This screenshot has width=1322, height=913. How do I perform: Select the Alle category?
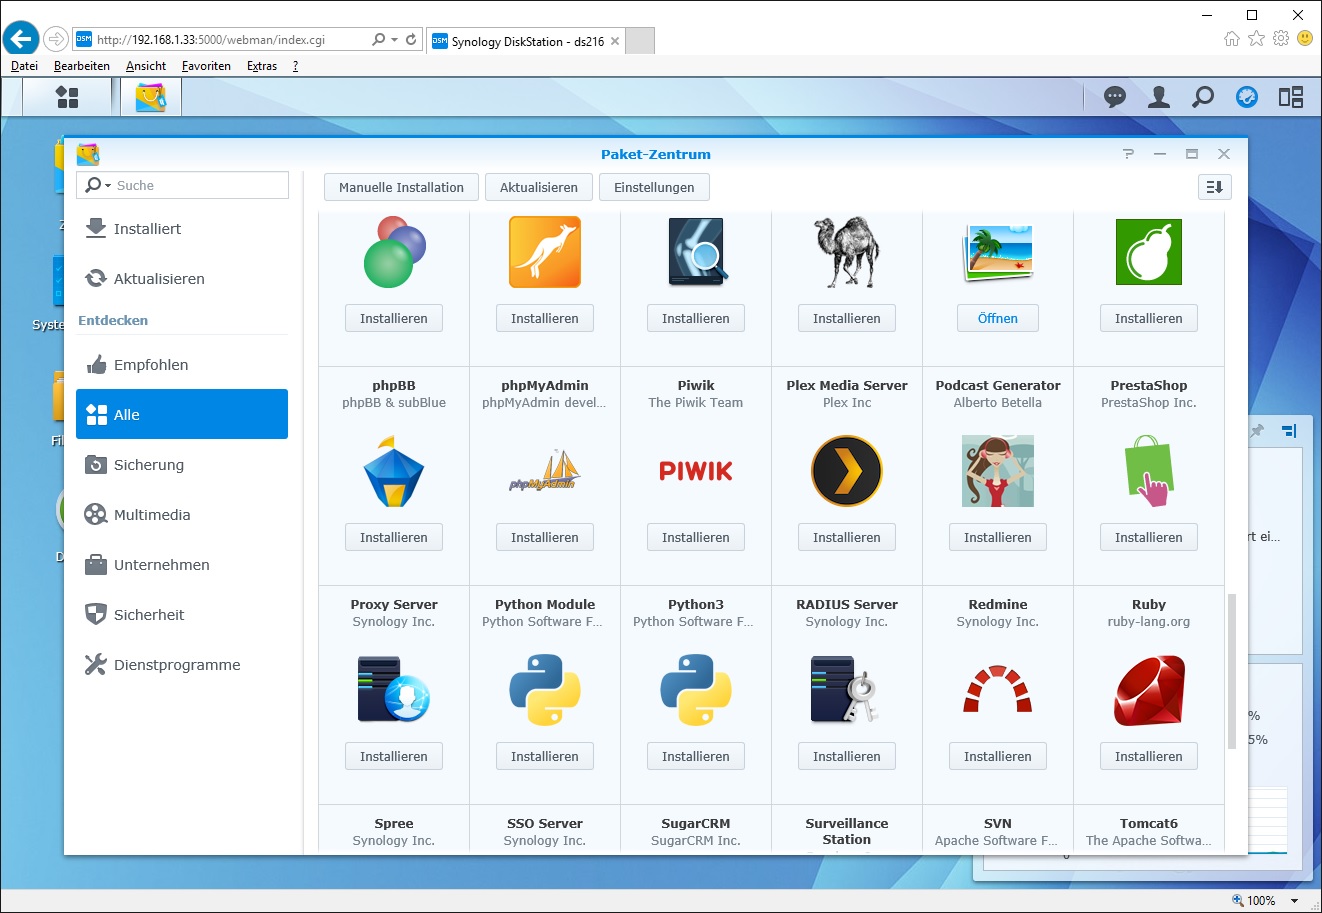[x=182, y=414]
